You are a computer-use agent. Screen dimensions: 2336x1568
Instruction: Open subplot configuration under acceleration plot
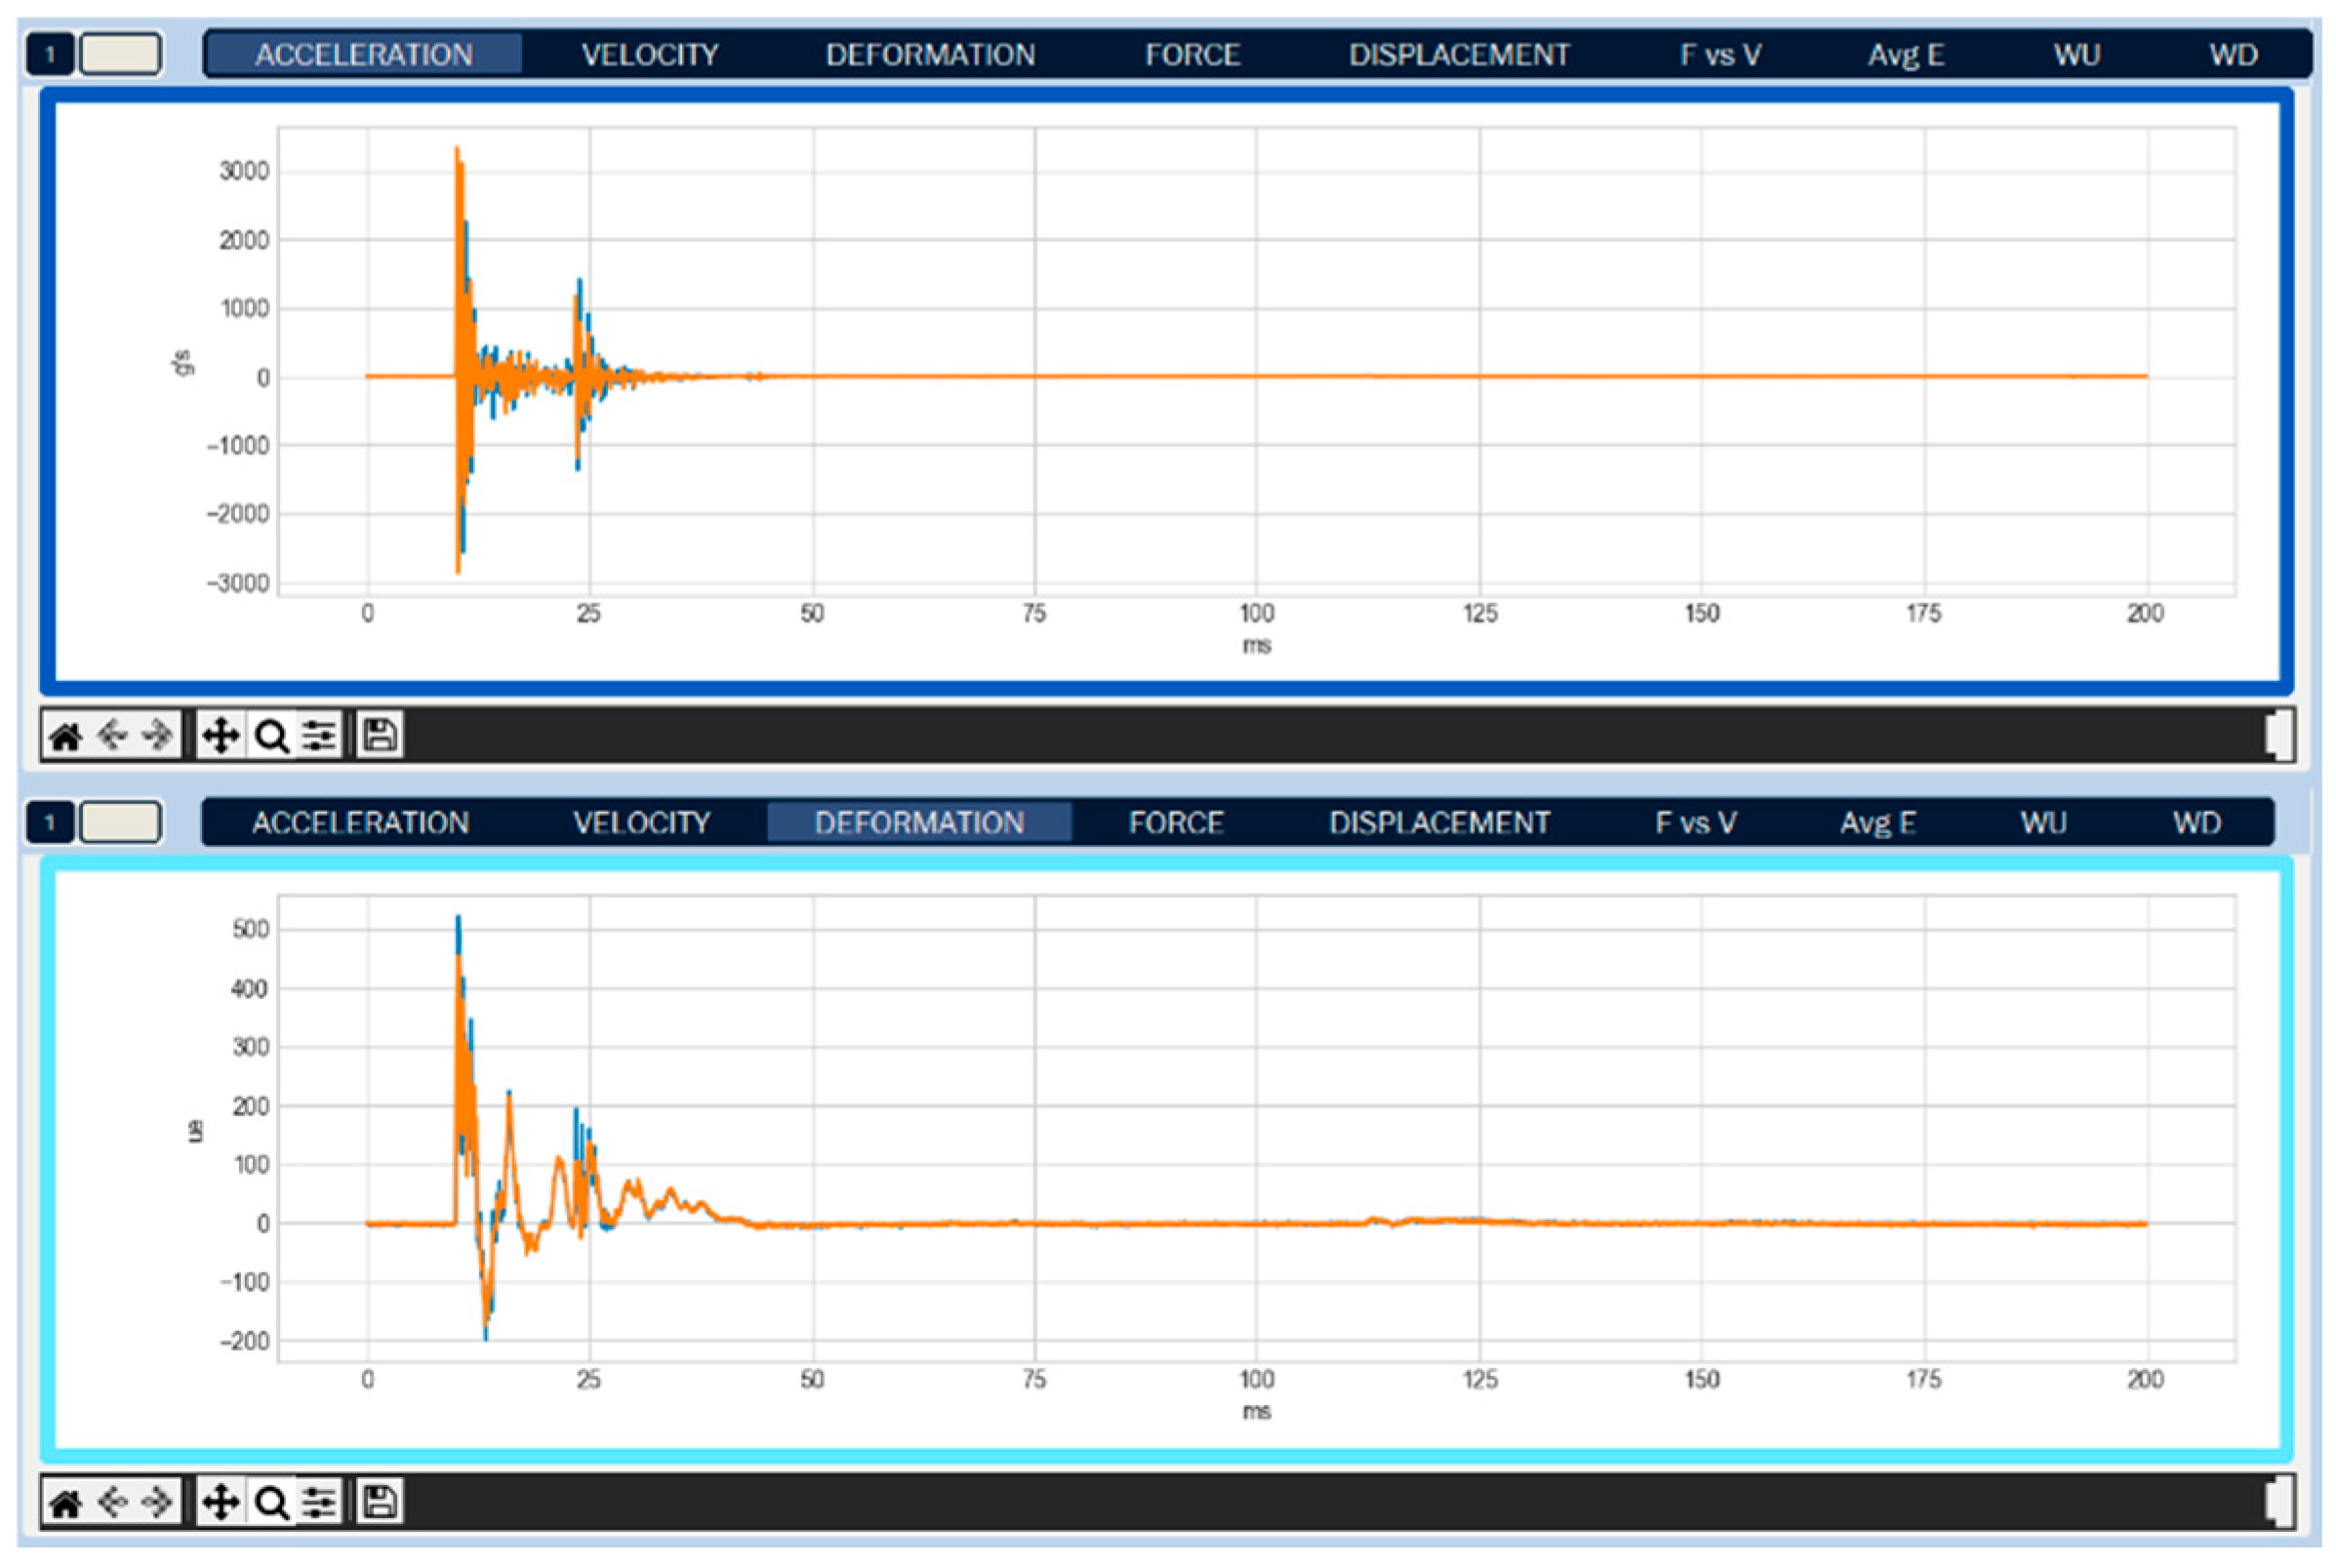point(320,737)
